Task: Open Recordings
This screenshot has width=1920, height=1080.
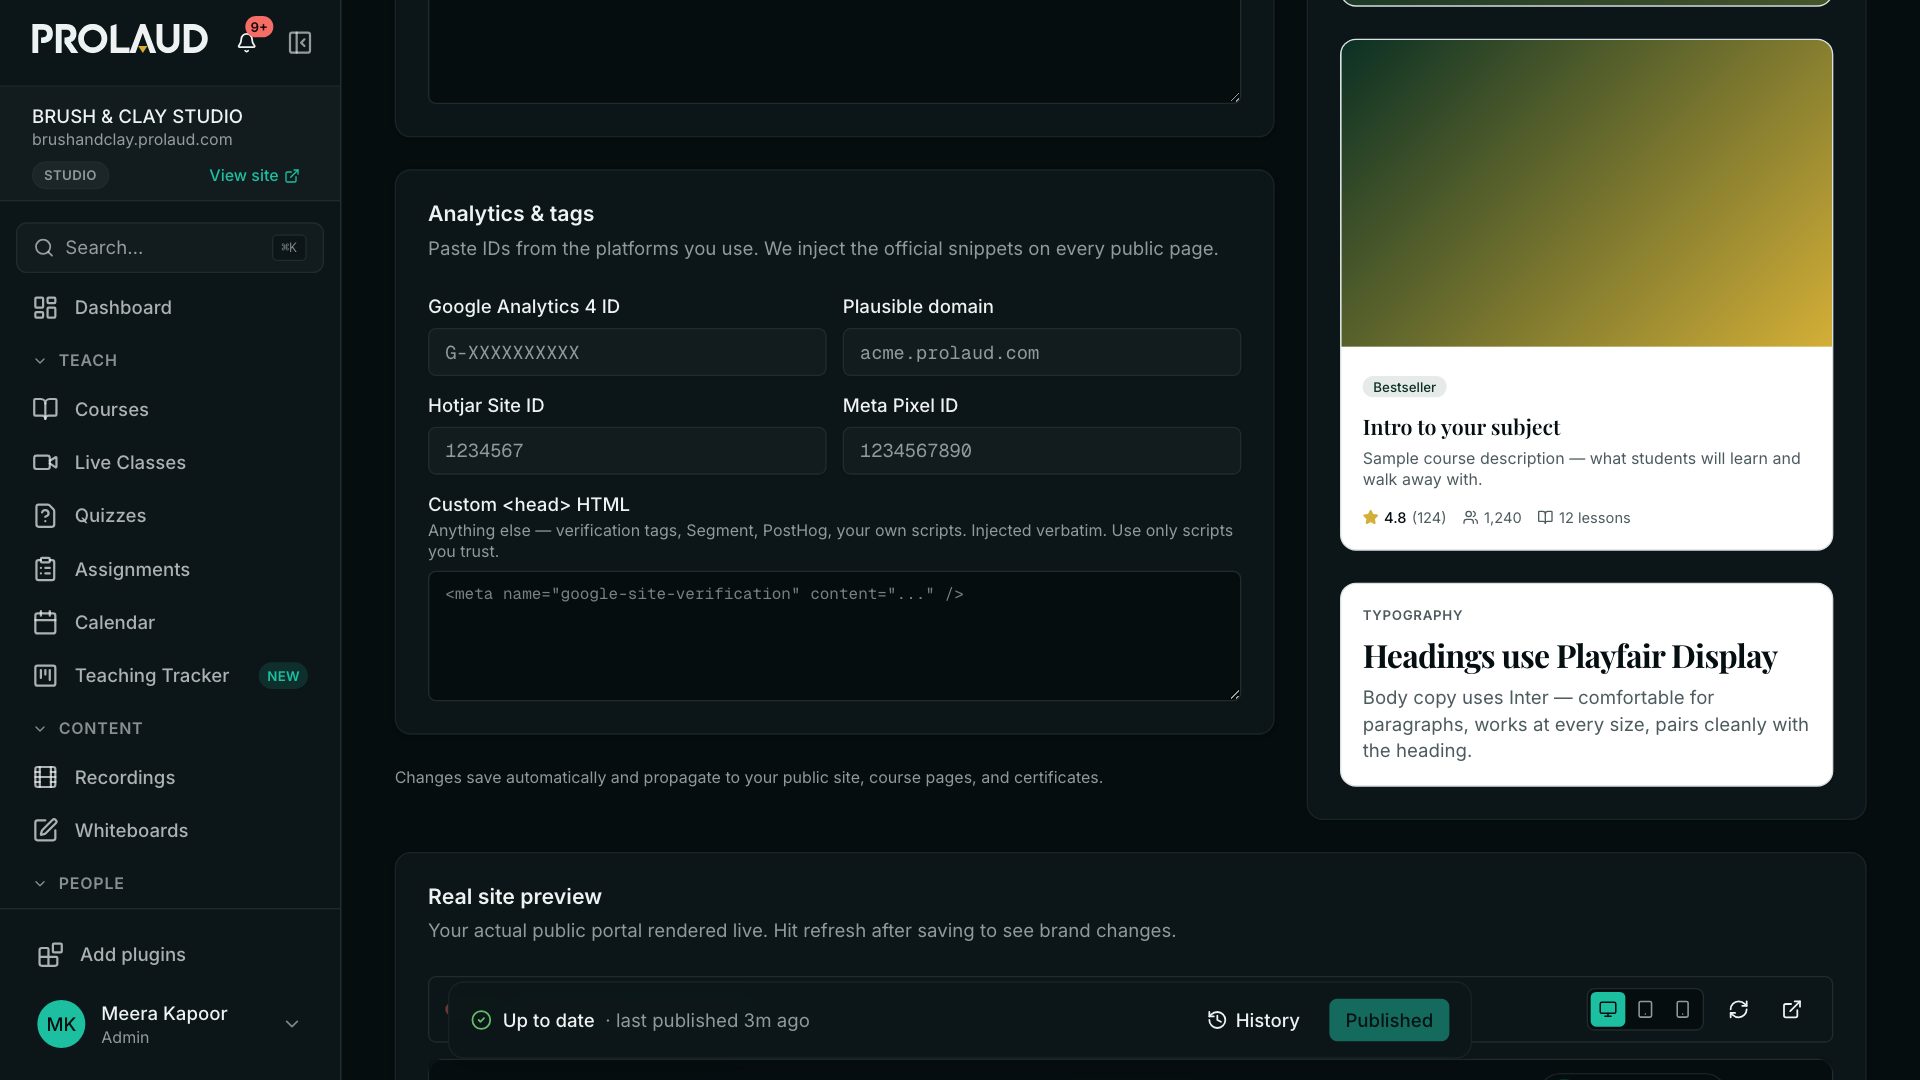Action: click(x=170, y=777)
